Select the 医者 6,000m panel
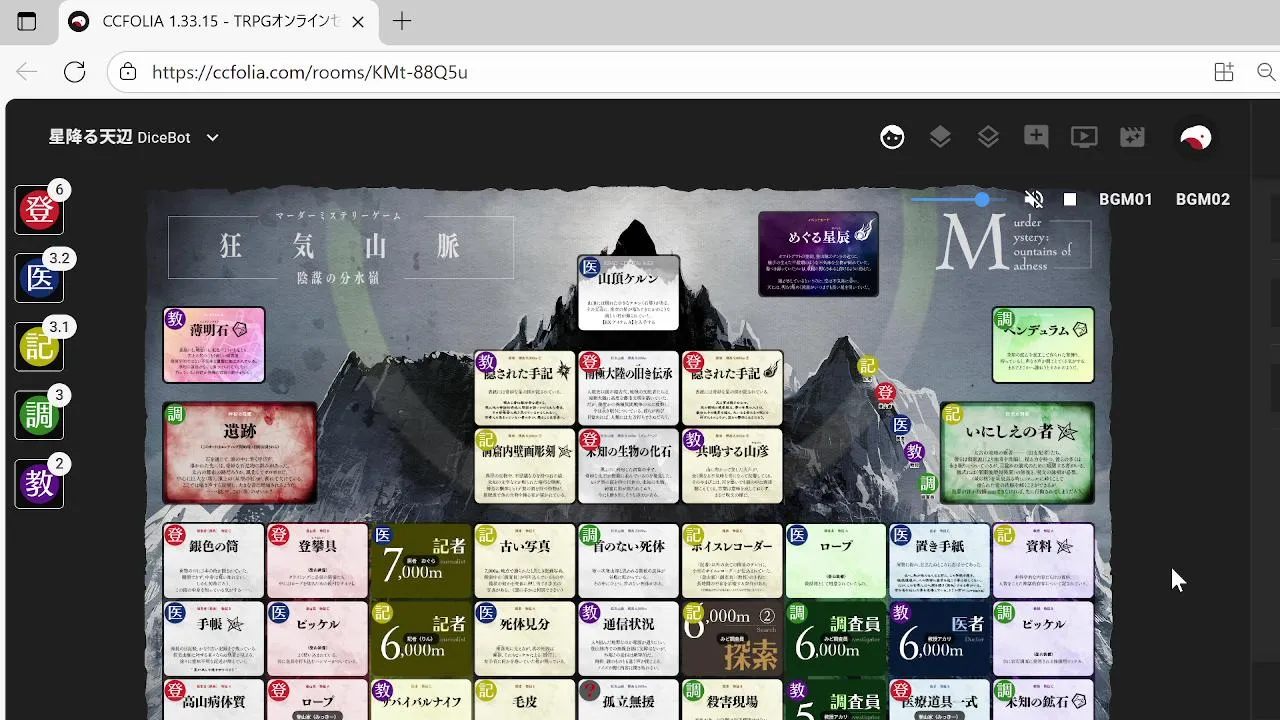The width and height of the screenshot is (1280, 720). click(940, 639)
